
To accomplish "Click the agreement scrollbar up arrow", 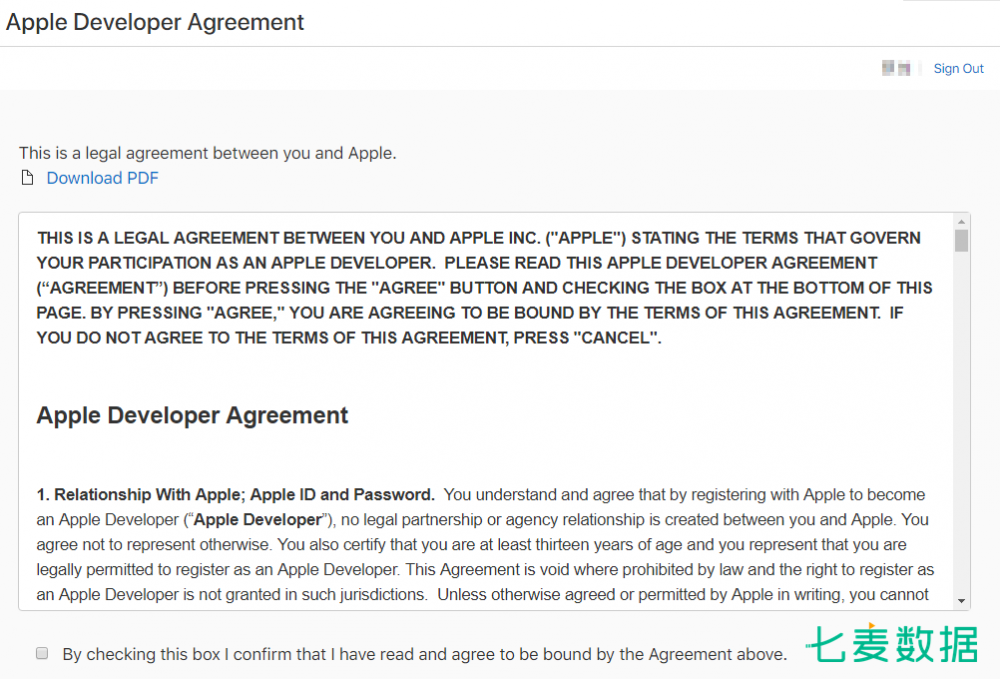I will point(961,220).
